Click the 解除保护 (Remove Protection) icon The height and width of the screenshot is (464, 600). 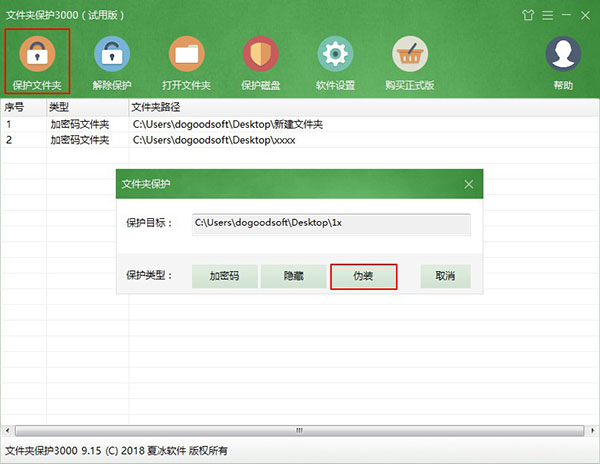coord(110,61)
